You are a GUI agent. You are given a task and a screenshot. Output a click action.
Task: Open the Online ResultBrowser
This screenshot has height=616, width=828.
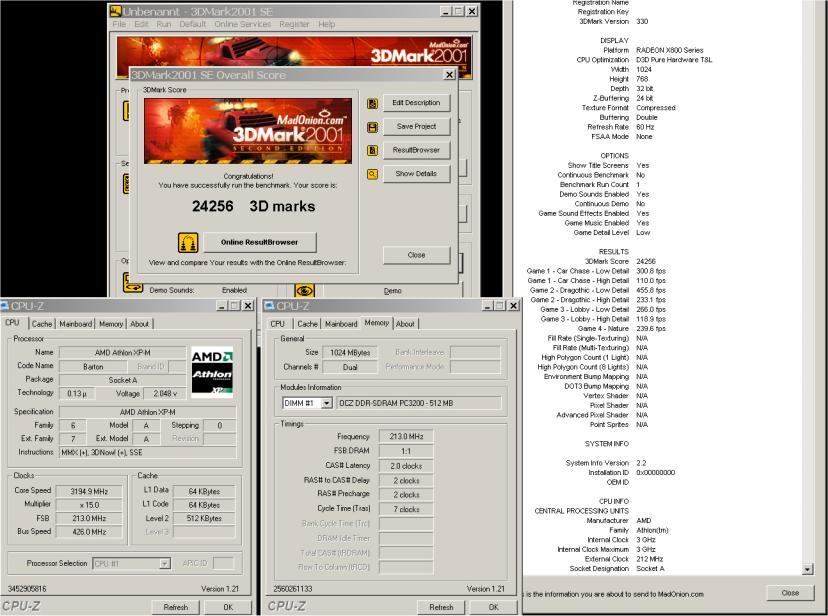[x=259, y=242]
